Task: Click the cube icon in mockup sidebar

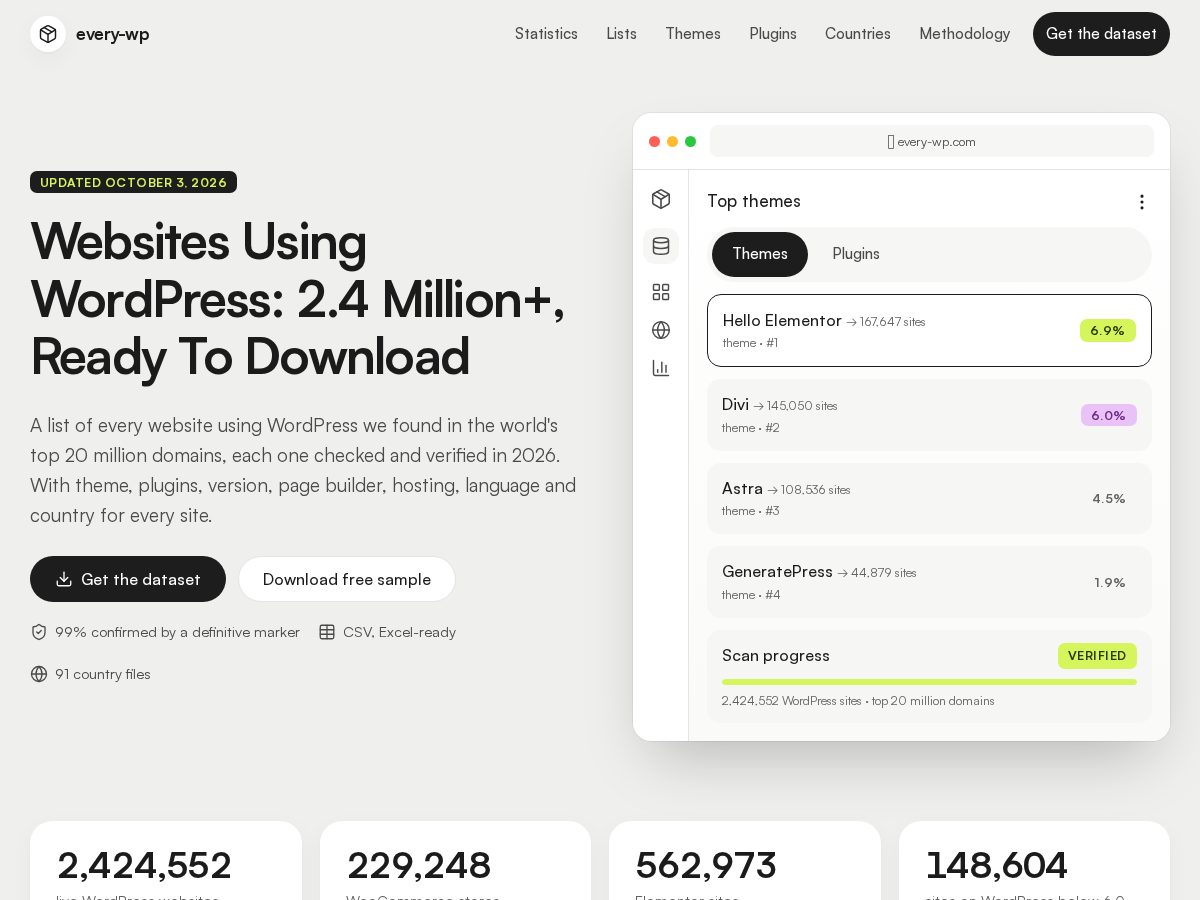Action: click(661, 199)
